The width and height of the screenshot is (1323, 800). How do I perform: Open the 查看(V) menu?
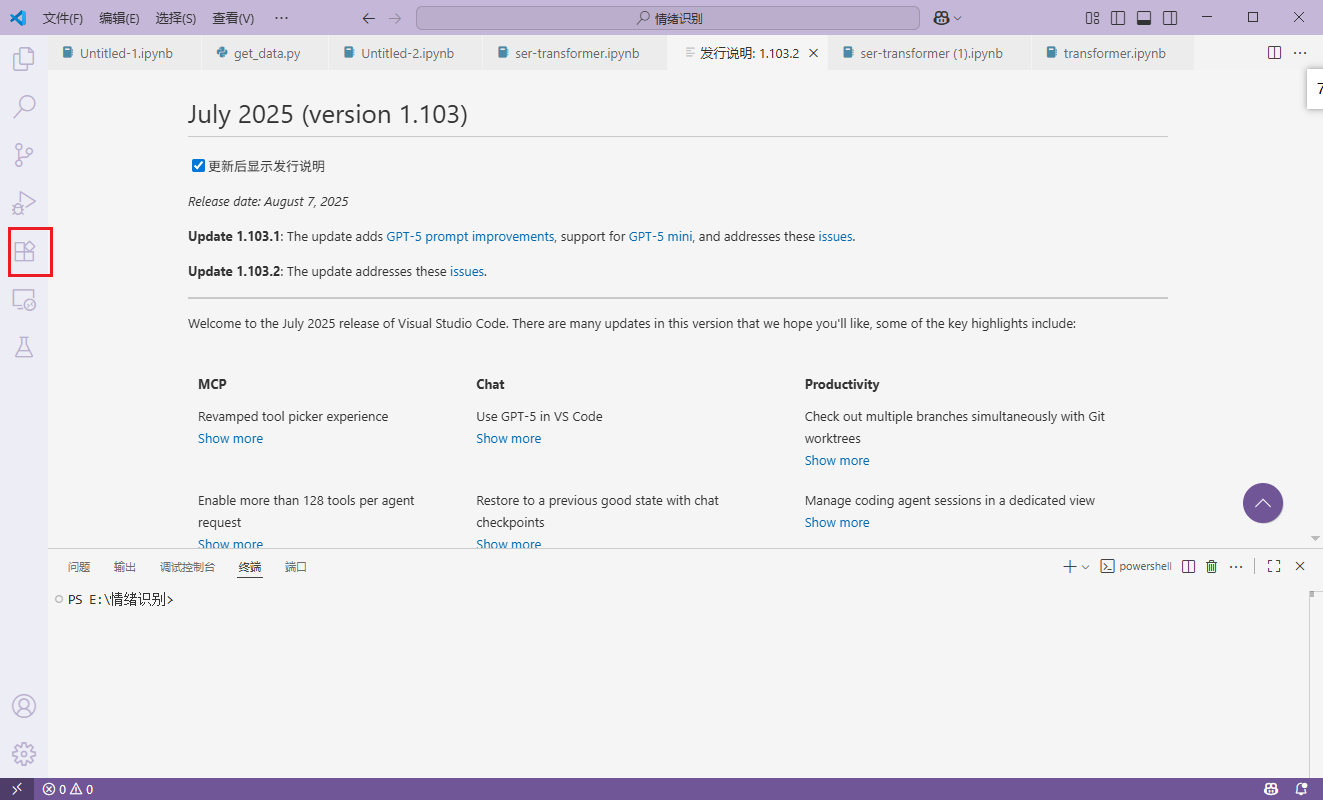click(x=233, y=18)
